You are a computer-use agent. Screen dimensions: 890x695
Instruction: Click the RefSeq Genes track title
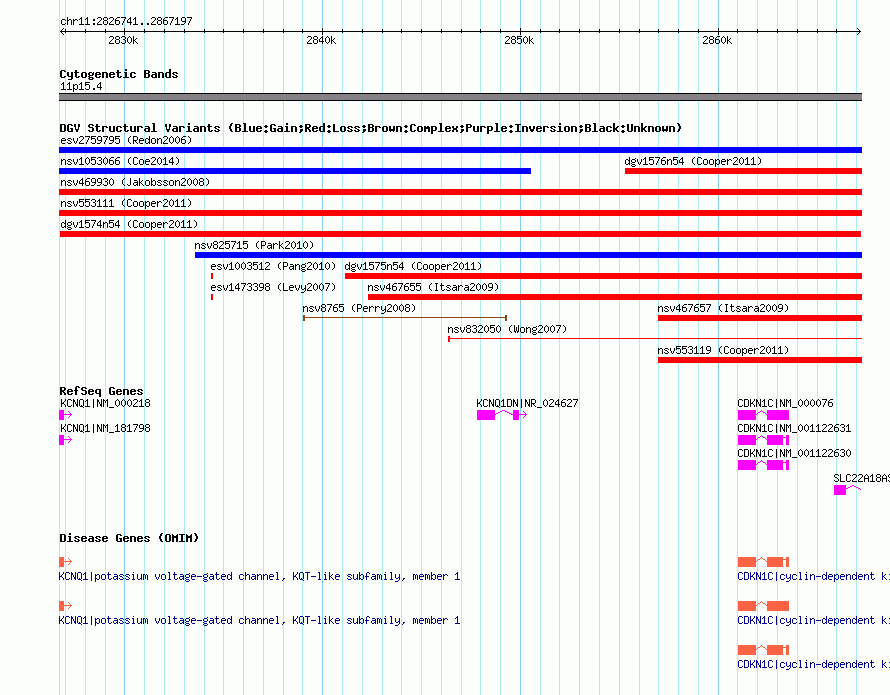click(x=101, y=391)
